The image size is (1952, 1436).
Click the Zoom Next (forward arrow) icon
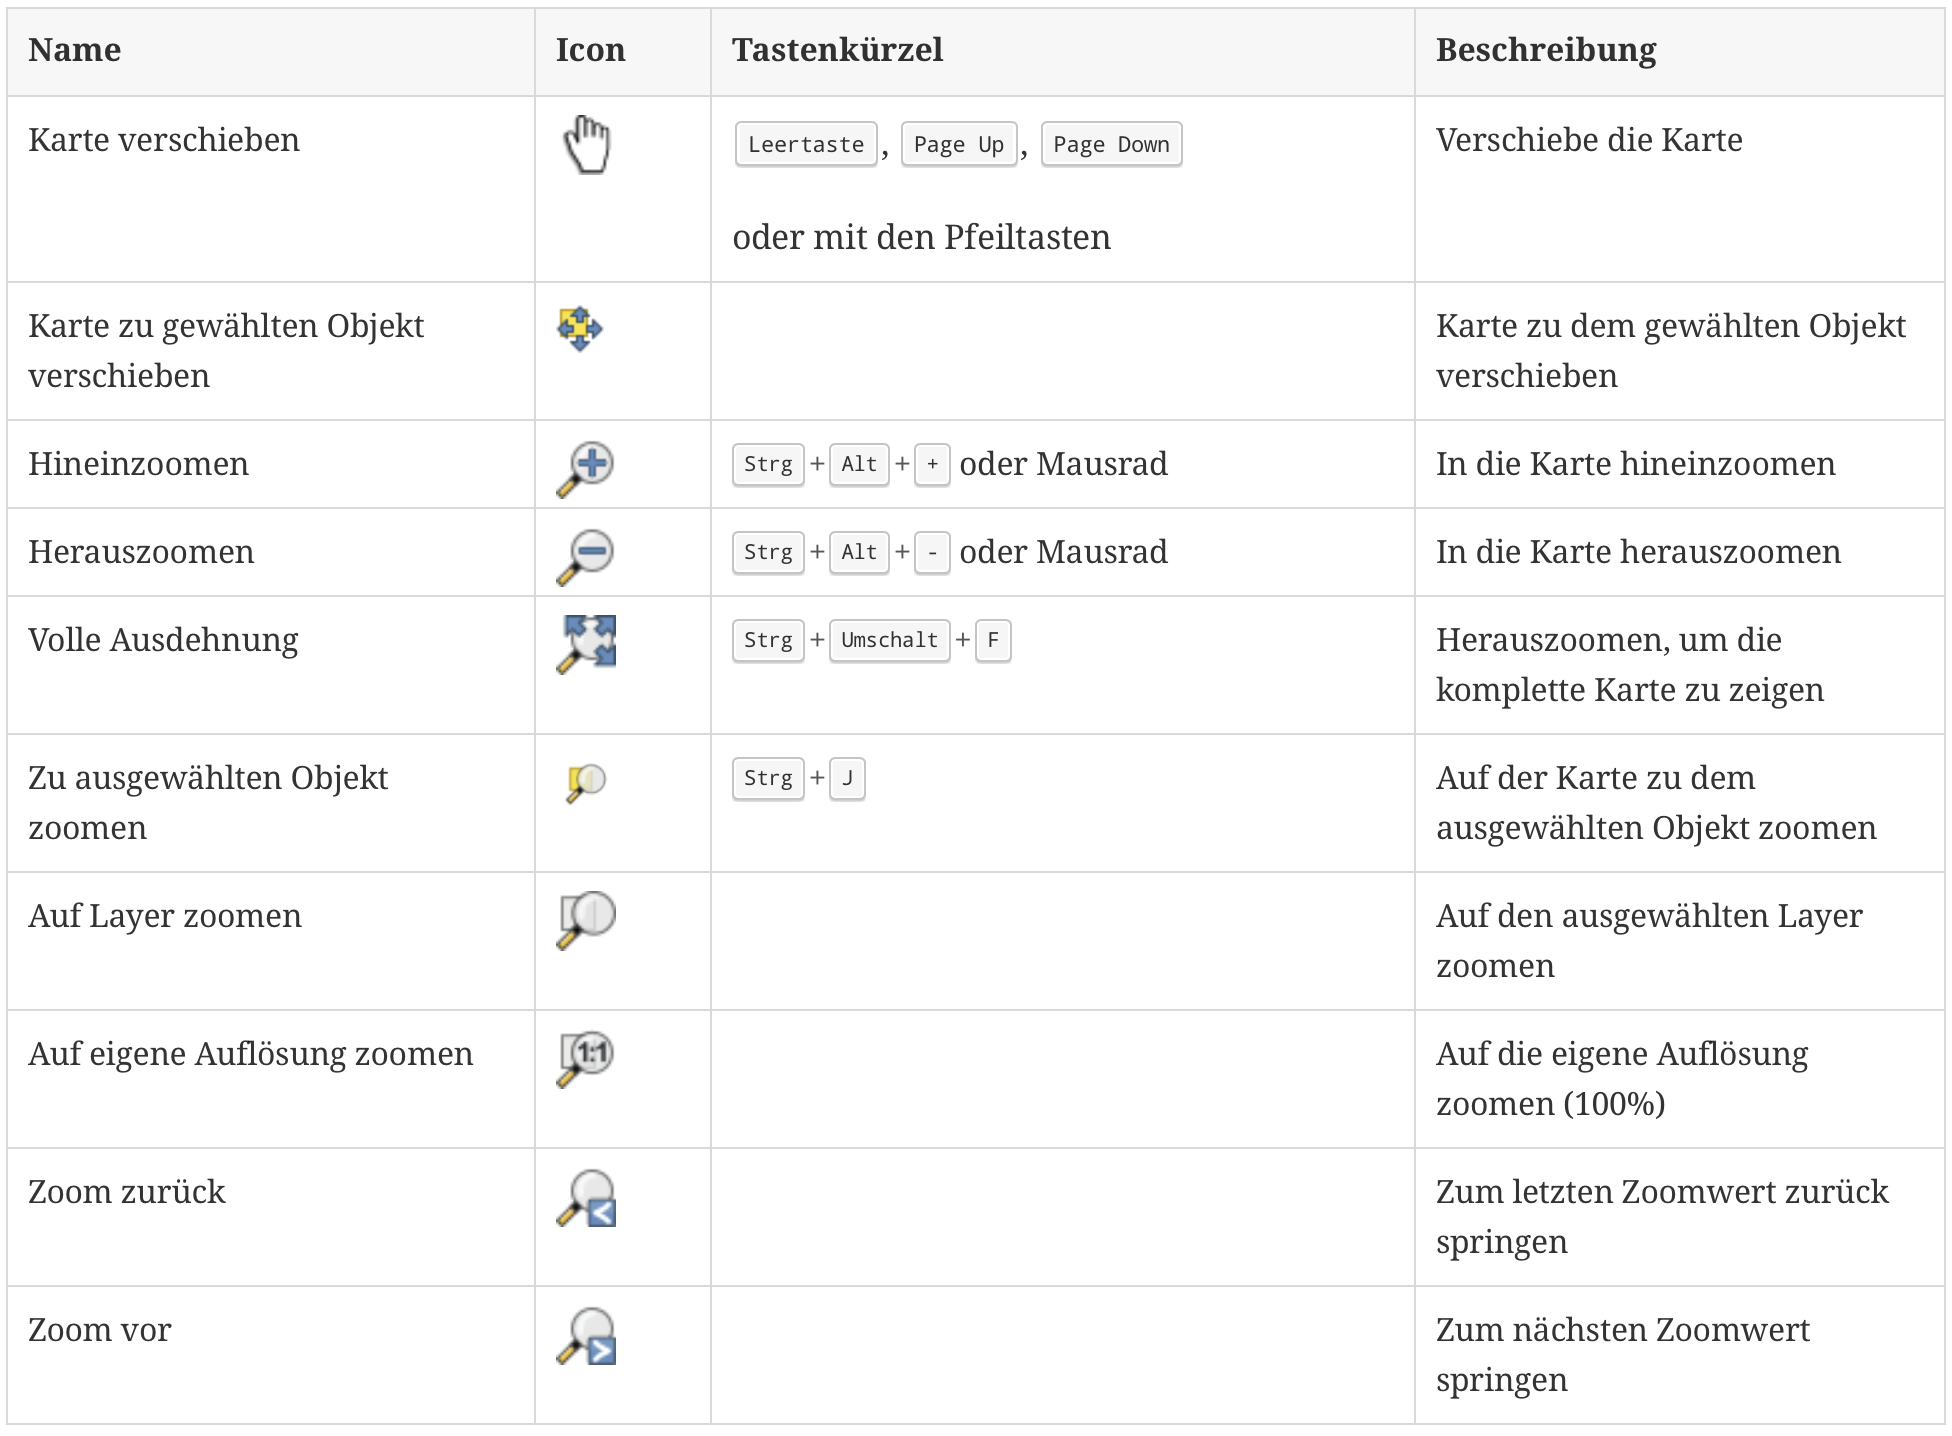coord(587,1335)
